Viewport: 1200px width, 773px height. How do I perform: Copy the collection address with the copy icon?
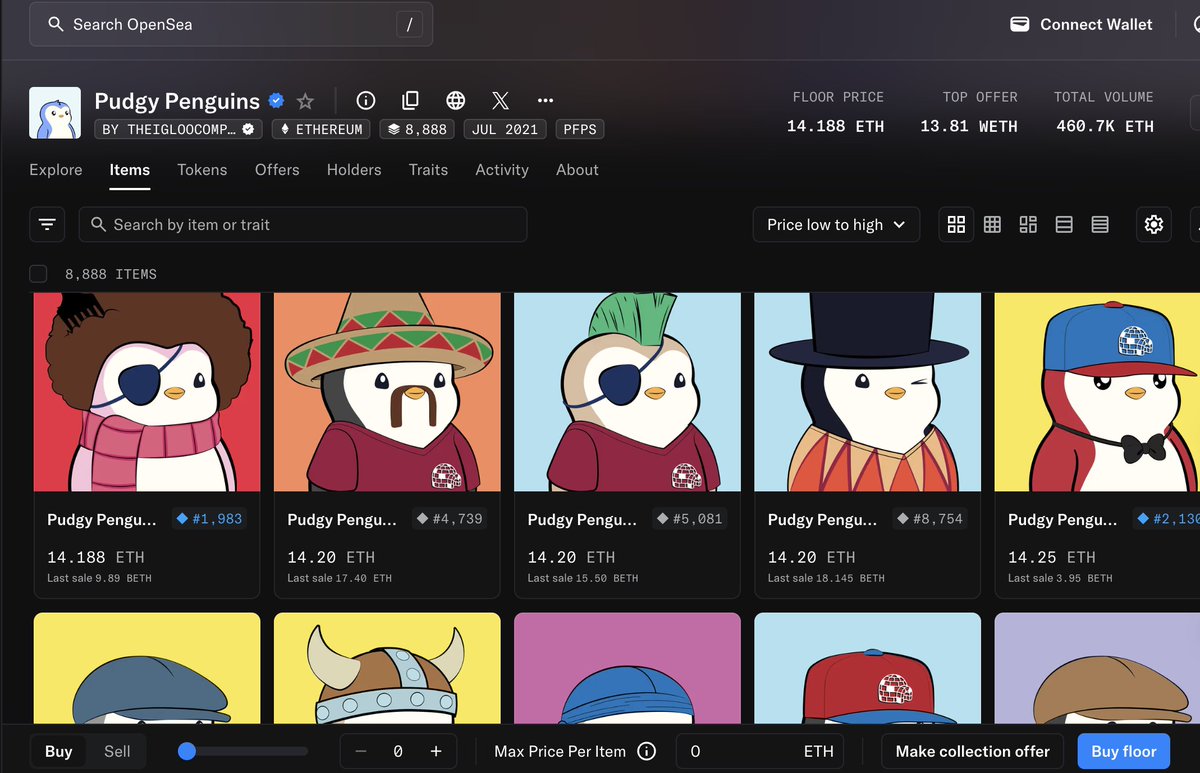click(x=410, y=100)
